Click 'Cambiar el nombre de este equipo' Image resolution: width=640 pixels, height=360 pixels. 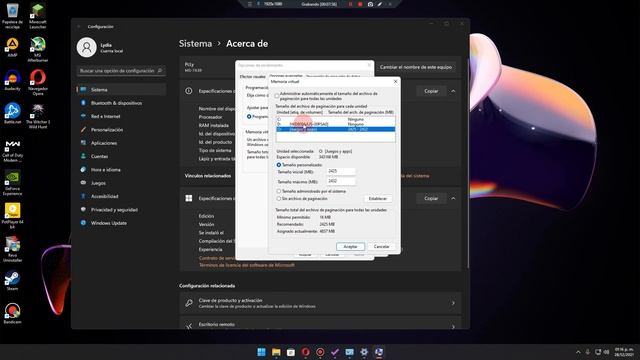[x=416, y=67]
